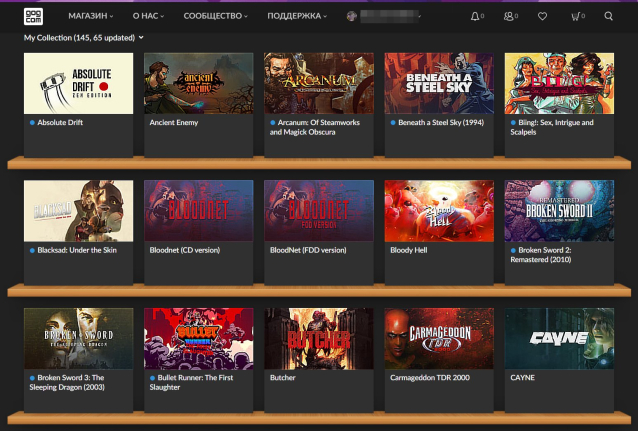Click the user avatar icon
This screenshot has height=431, width=638.
click(352, 16)
